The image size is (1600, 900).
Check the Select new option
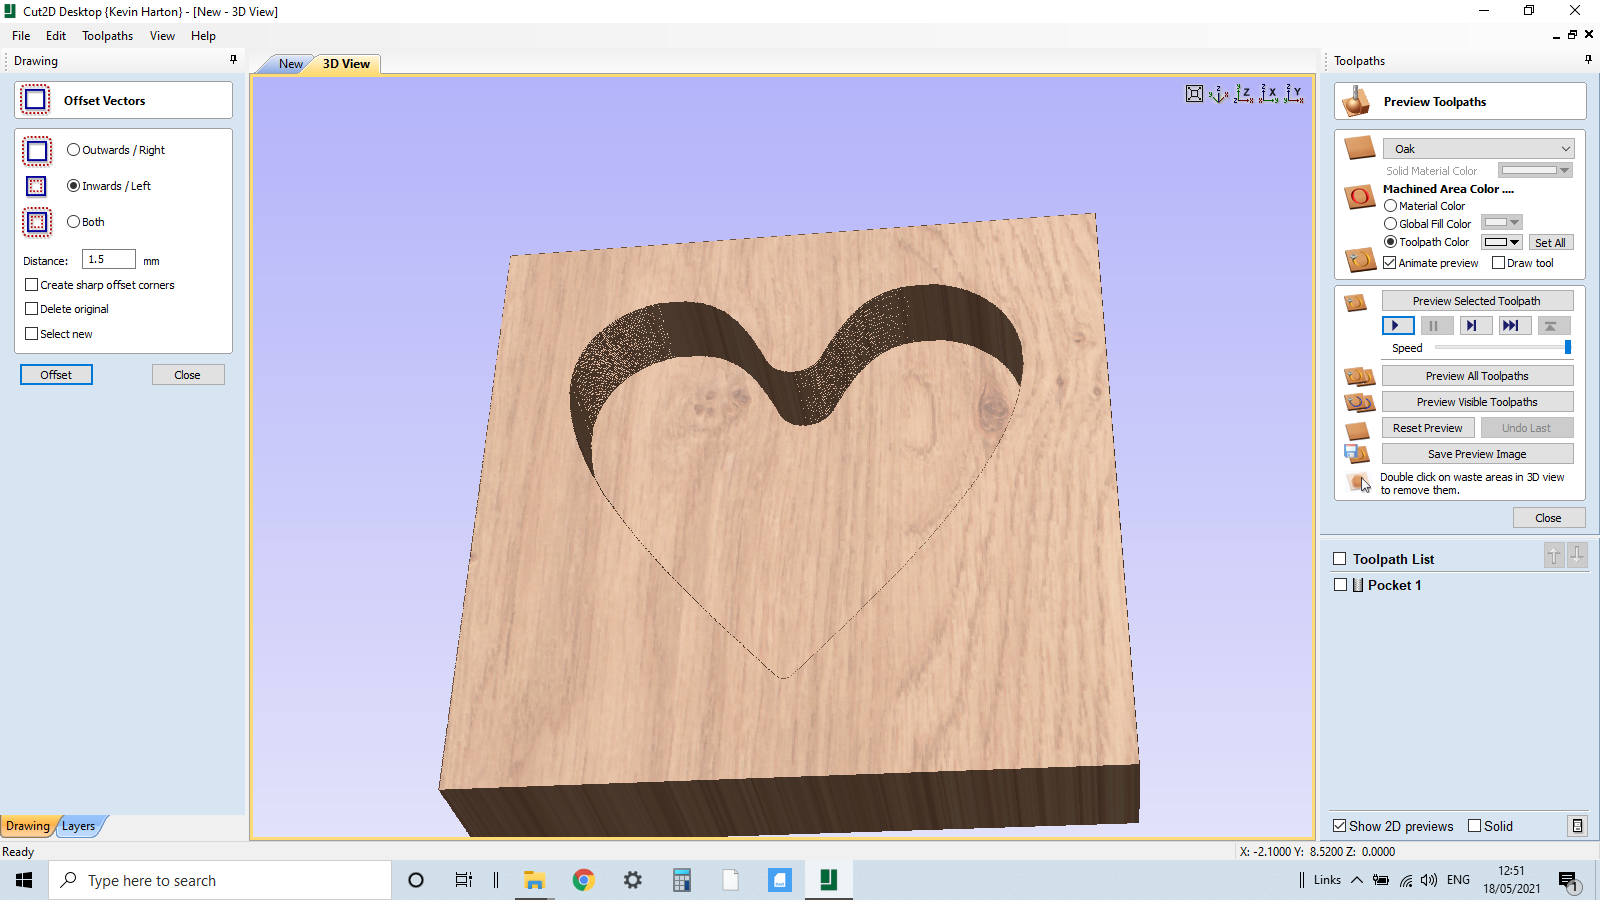tap(59, 334)
